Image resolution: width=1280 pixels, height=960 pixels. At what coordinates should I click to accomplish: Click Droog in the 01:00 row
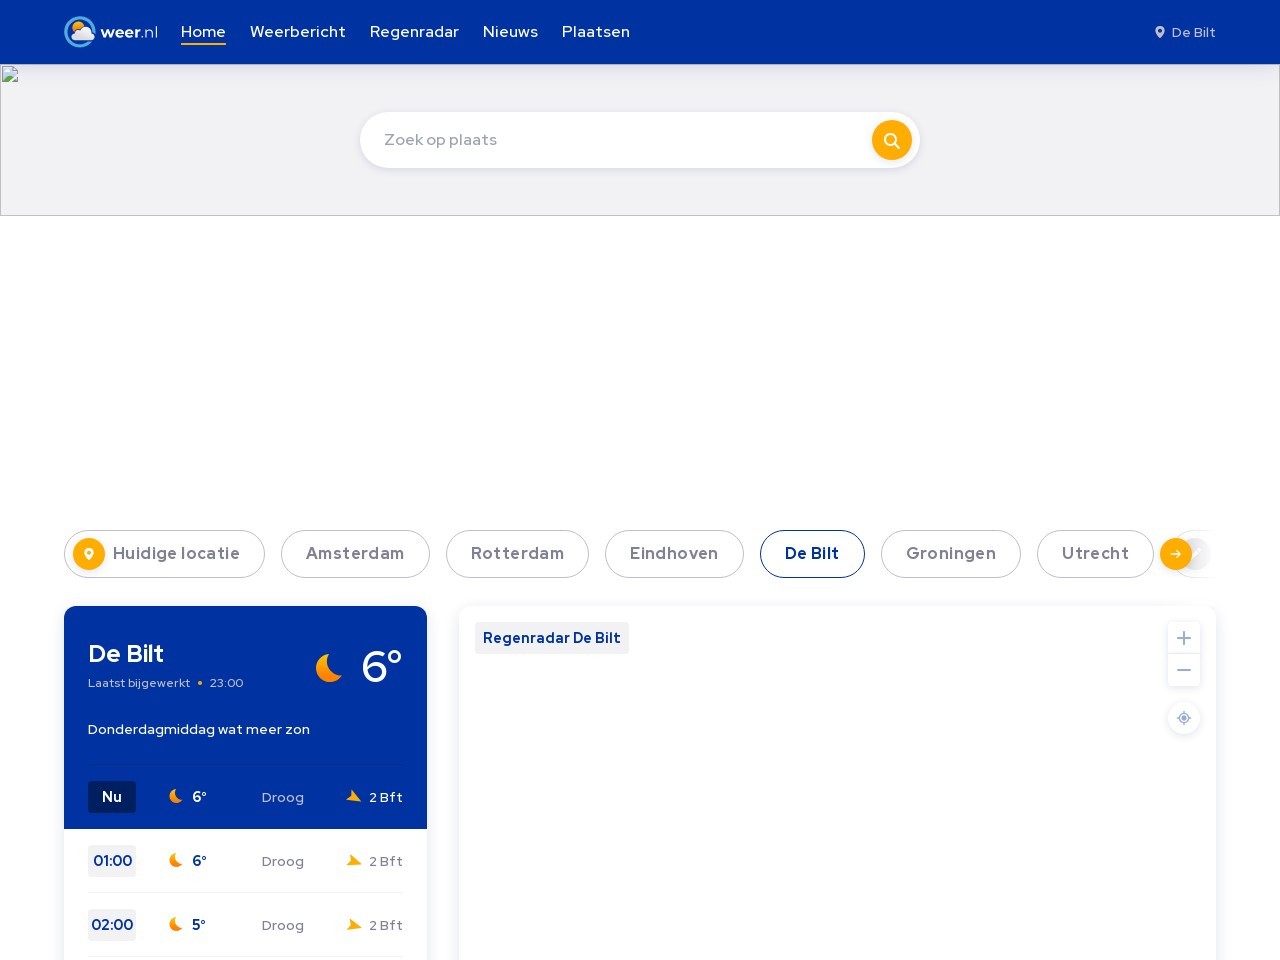[283, 861]
